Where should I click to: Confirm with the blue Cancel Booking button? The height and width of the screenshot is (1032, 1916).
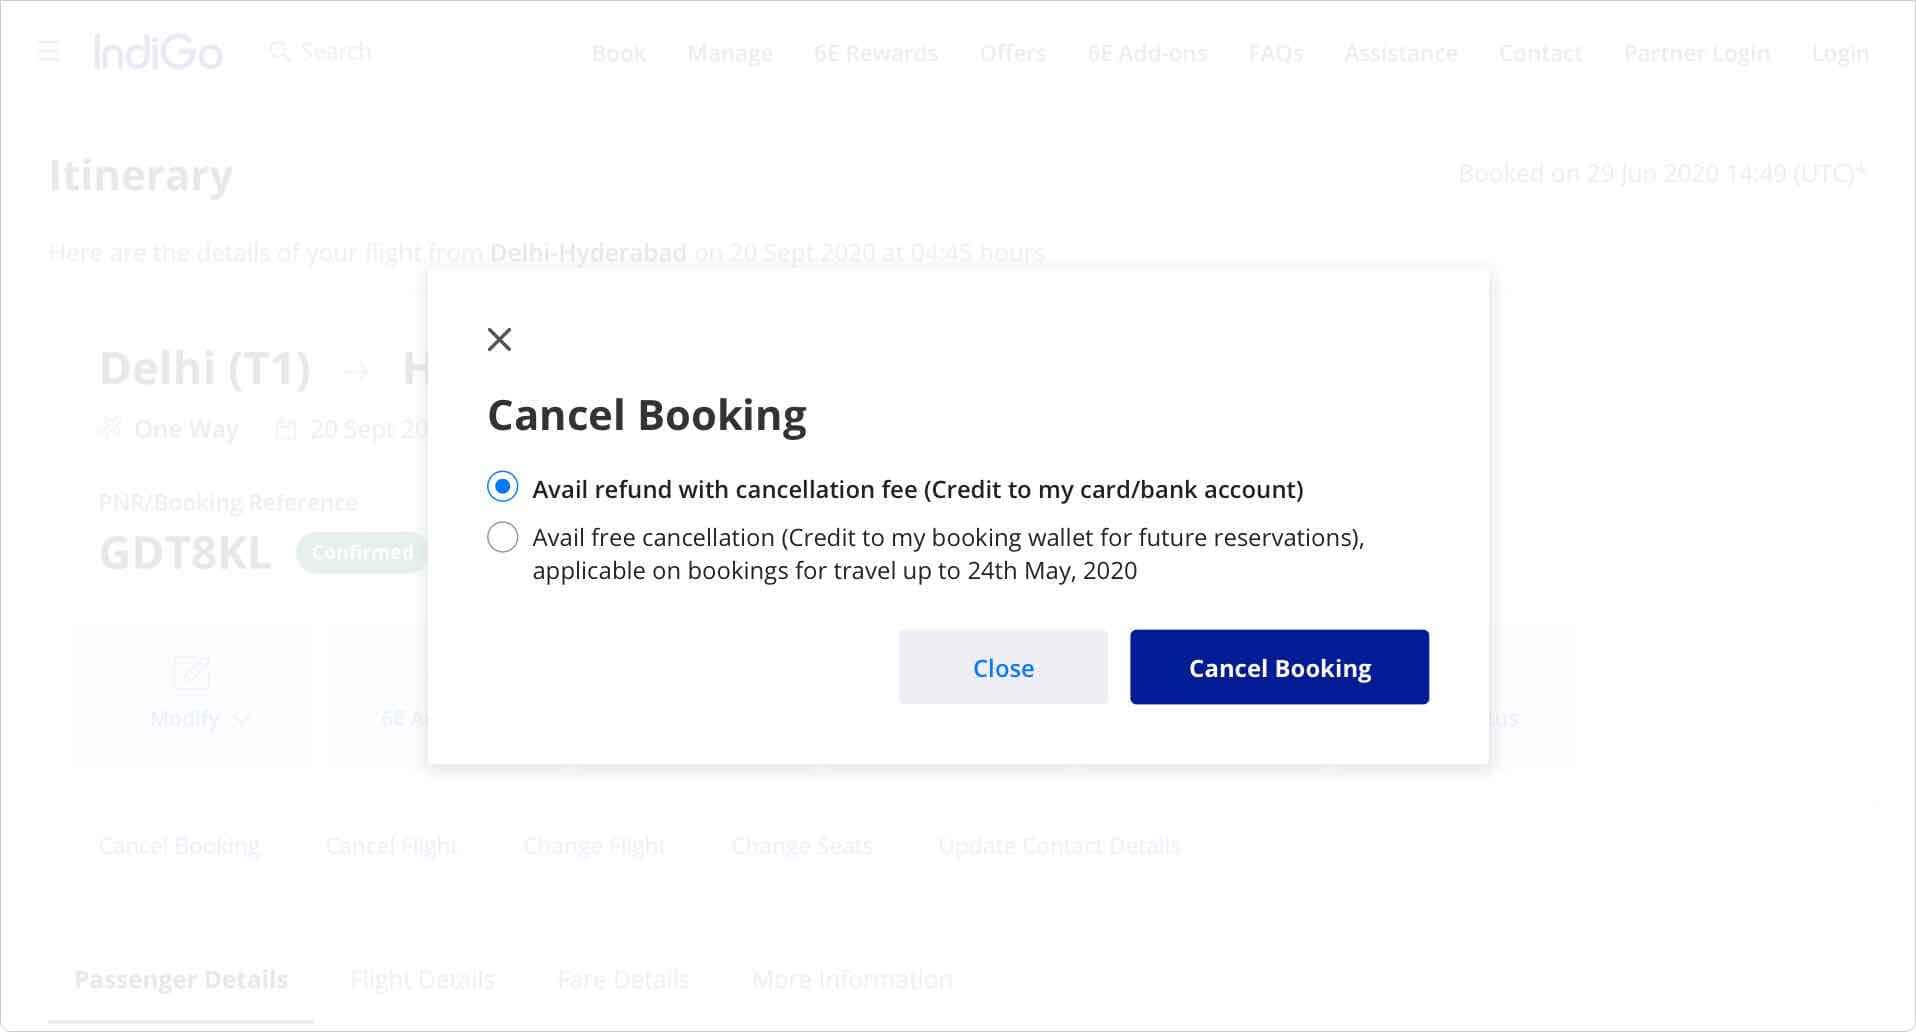[x=1279, y=667]
